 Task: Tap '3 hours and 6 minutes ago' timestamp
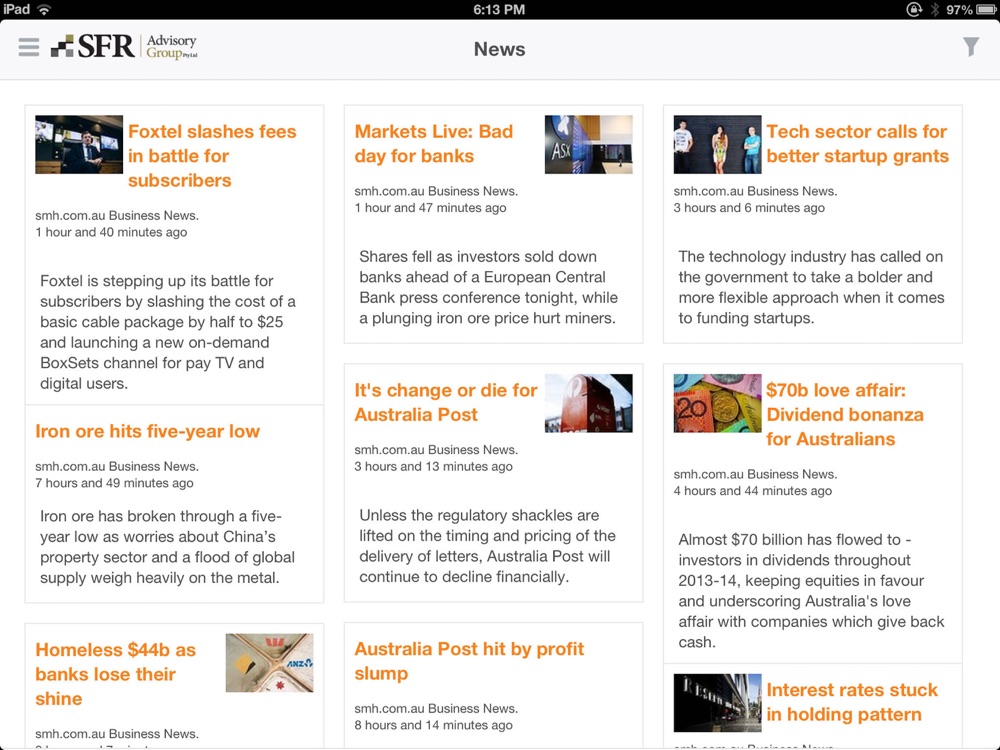coord(749,208)
